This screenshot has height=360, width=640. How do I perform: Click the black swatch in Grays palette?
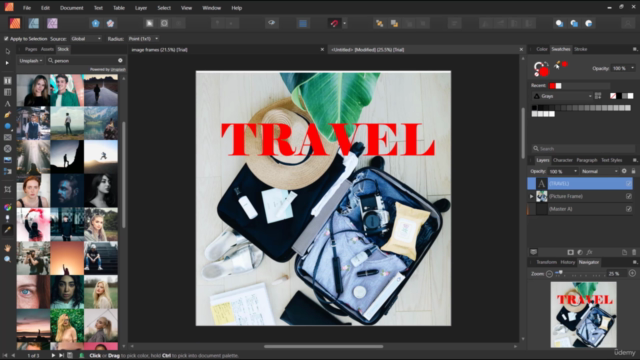coord(534,108)
